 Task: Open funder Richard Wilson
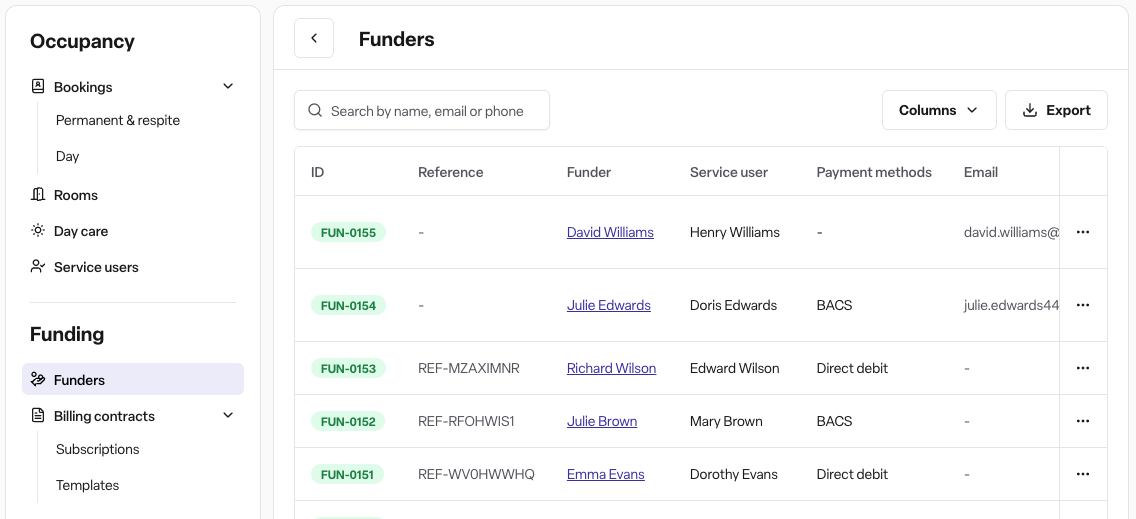click(611, 368)
